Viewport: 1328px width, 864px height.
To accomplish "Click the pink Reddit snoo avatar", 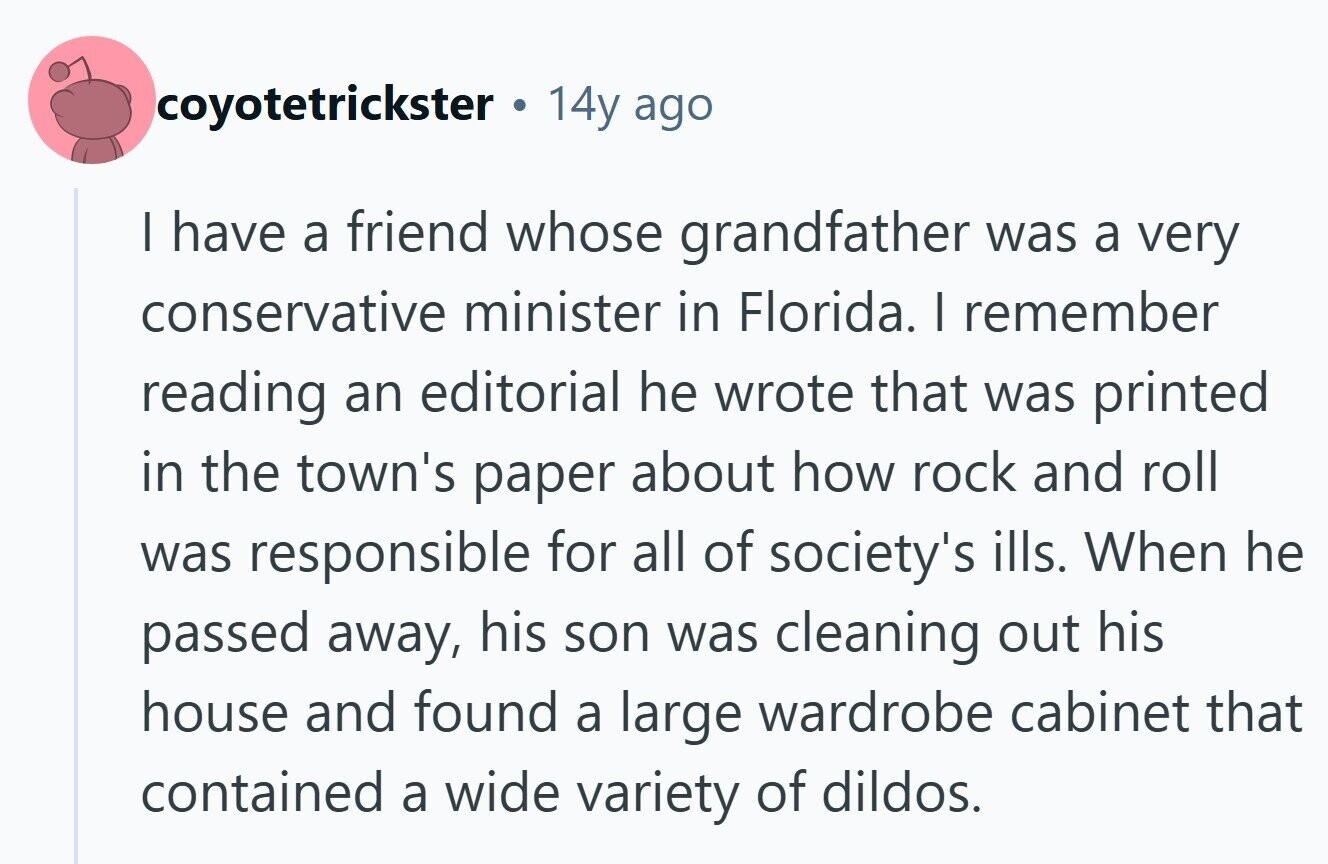I will click(x=91, y=101).
